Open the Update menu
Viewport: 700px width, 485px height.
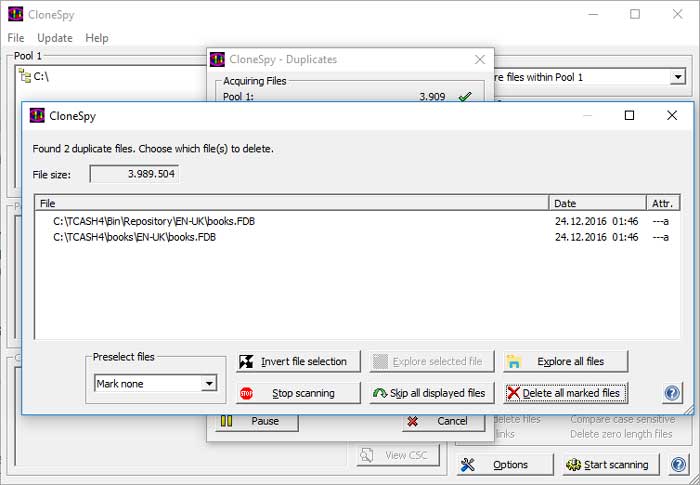[x=55, y=38]
